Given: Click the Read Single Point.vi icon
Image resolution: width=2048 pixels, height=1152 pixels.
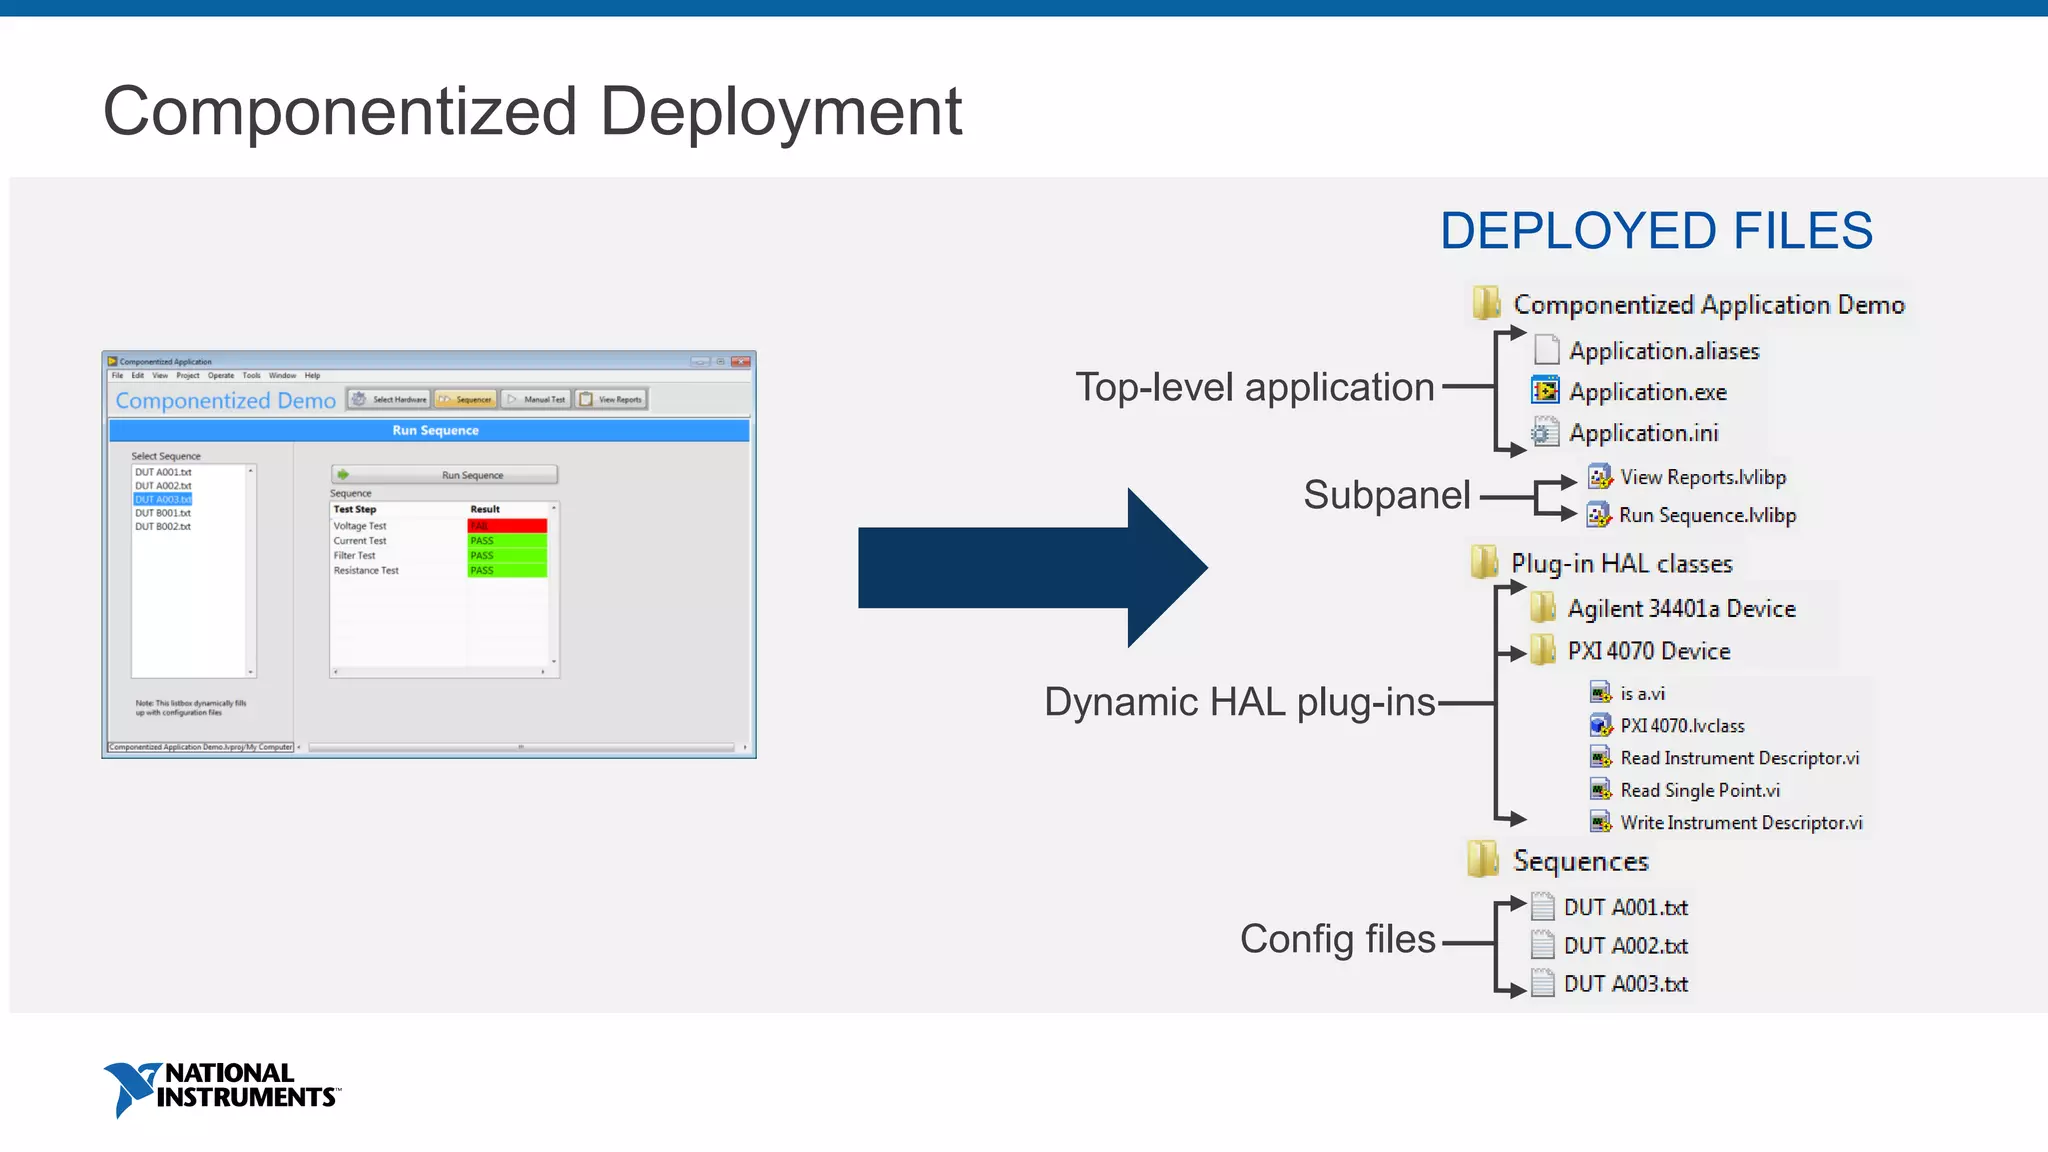Looking at the screenshot, I should pyautogui.click(x=1601, y=789).
